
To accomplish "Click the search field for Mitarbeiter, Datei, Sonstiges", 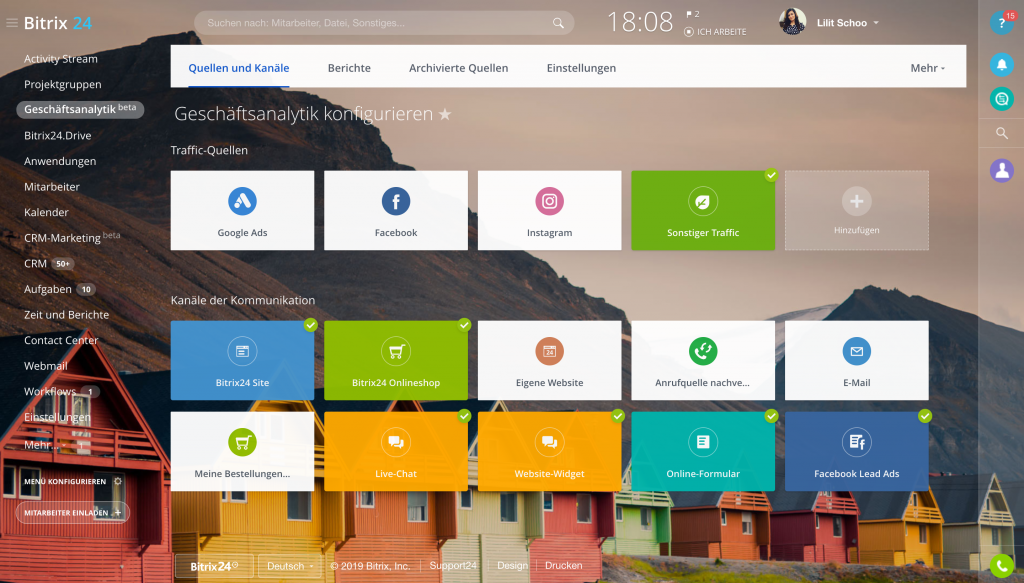I will coord(384,23).
